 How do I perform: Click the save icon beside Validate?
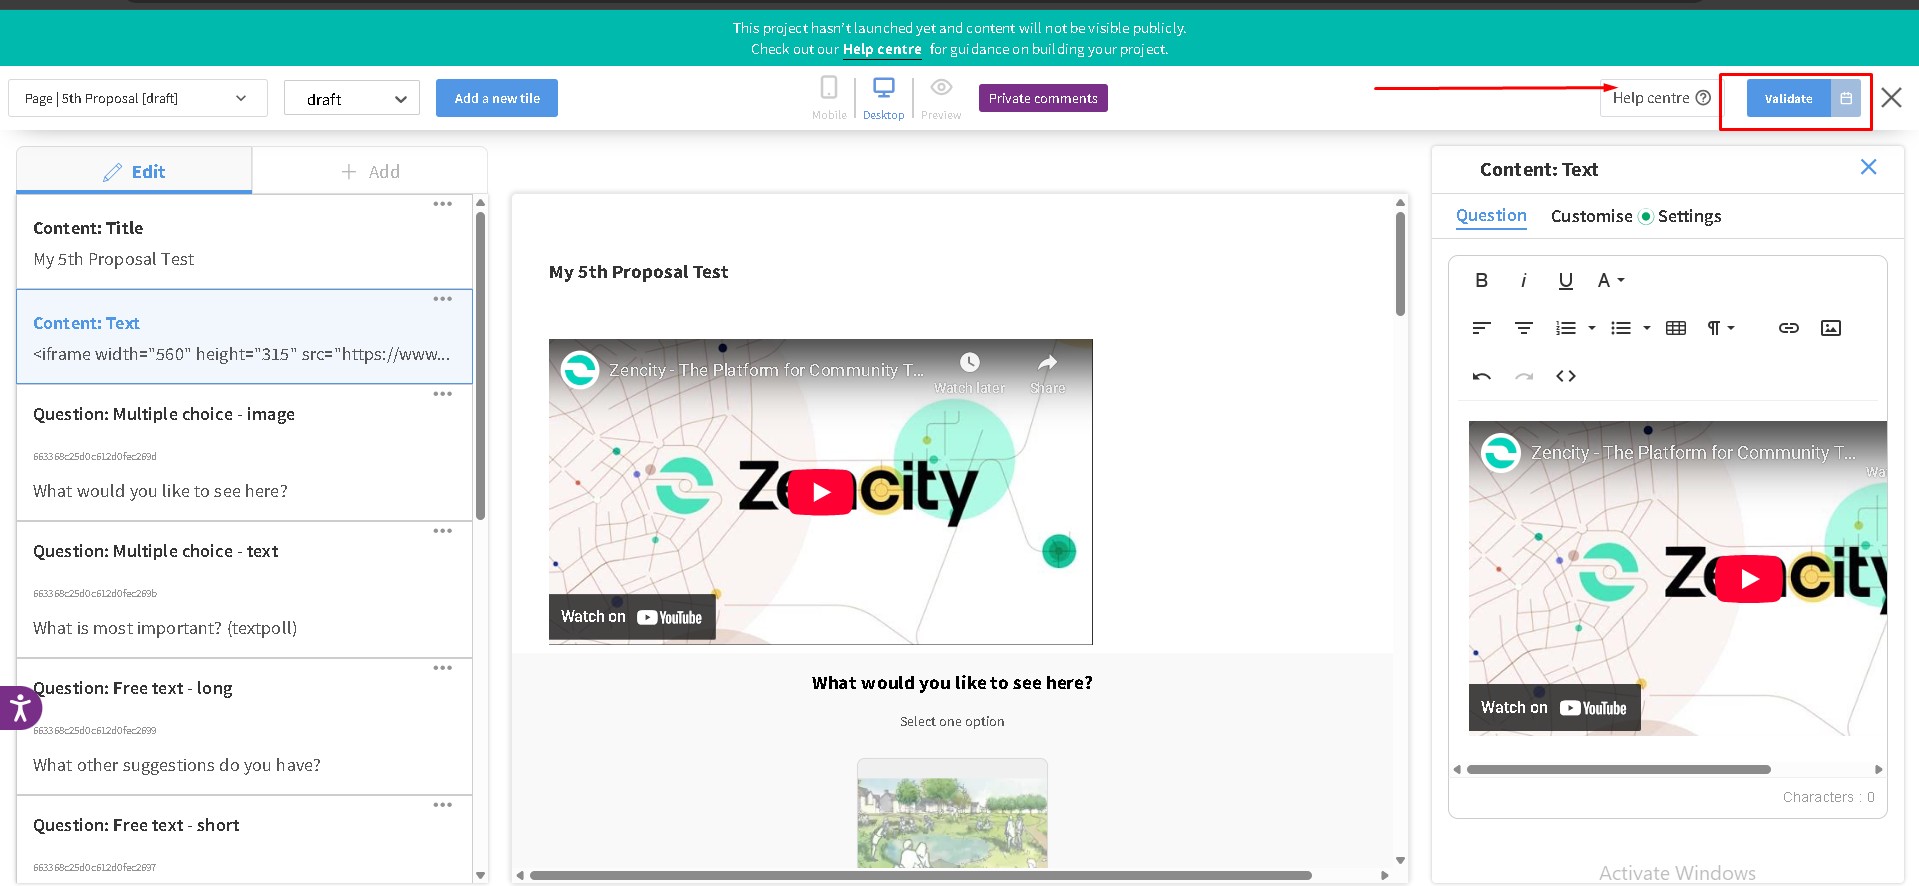pos(1846,98)
